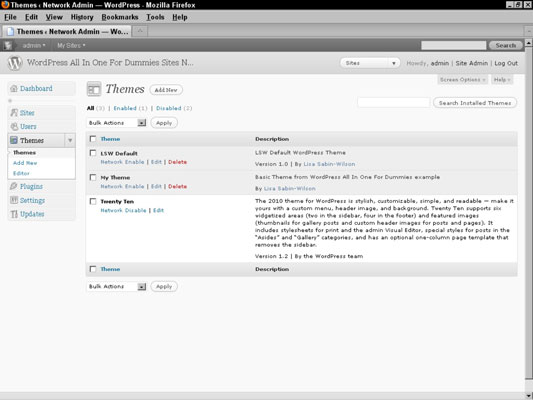Open the Settings icon in sidebar
The image size is (533, 400).
tap(14, 200)
